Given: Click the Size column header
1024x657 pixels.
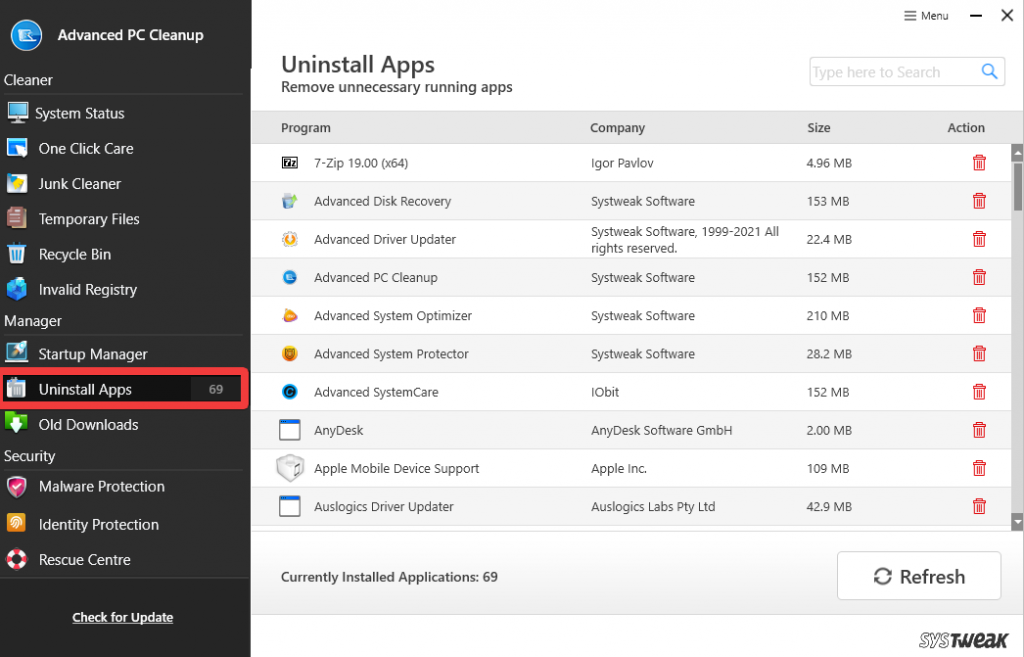Looking at the screenshot, I should click(818, 128).
